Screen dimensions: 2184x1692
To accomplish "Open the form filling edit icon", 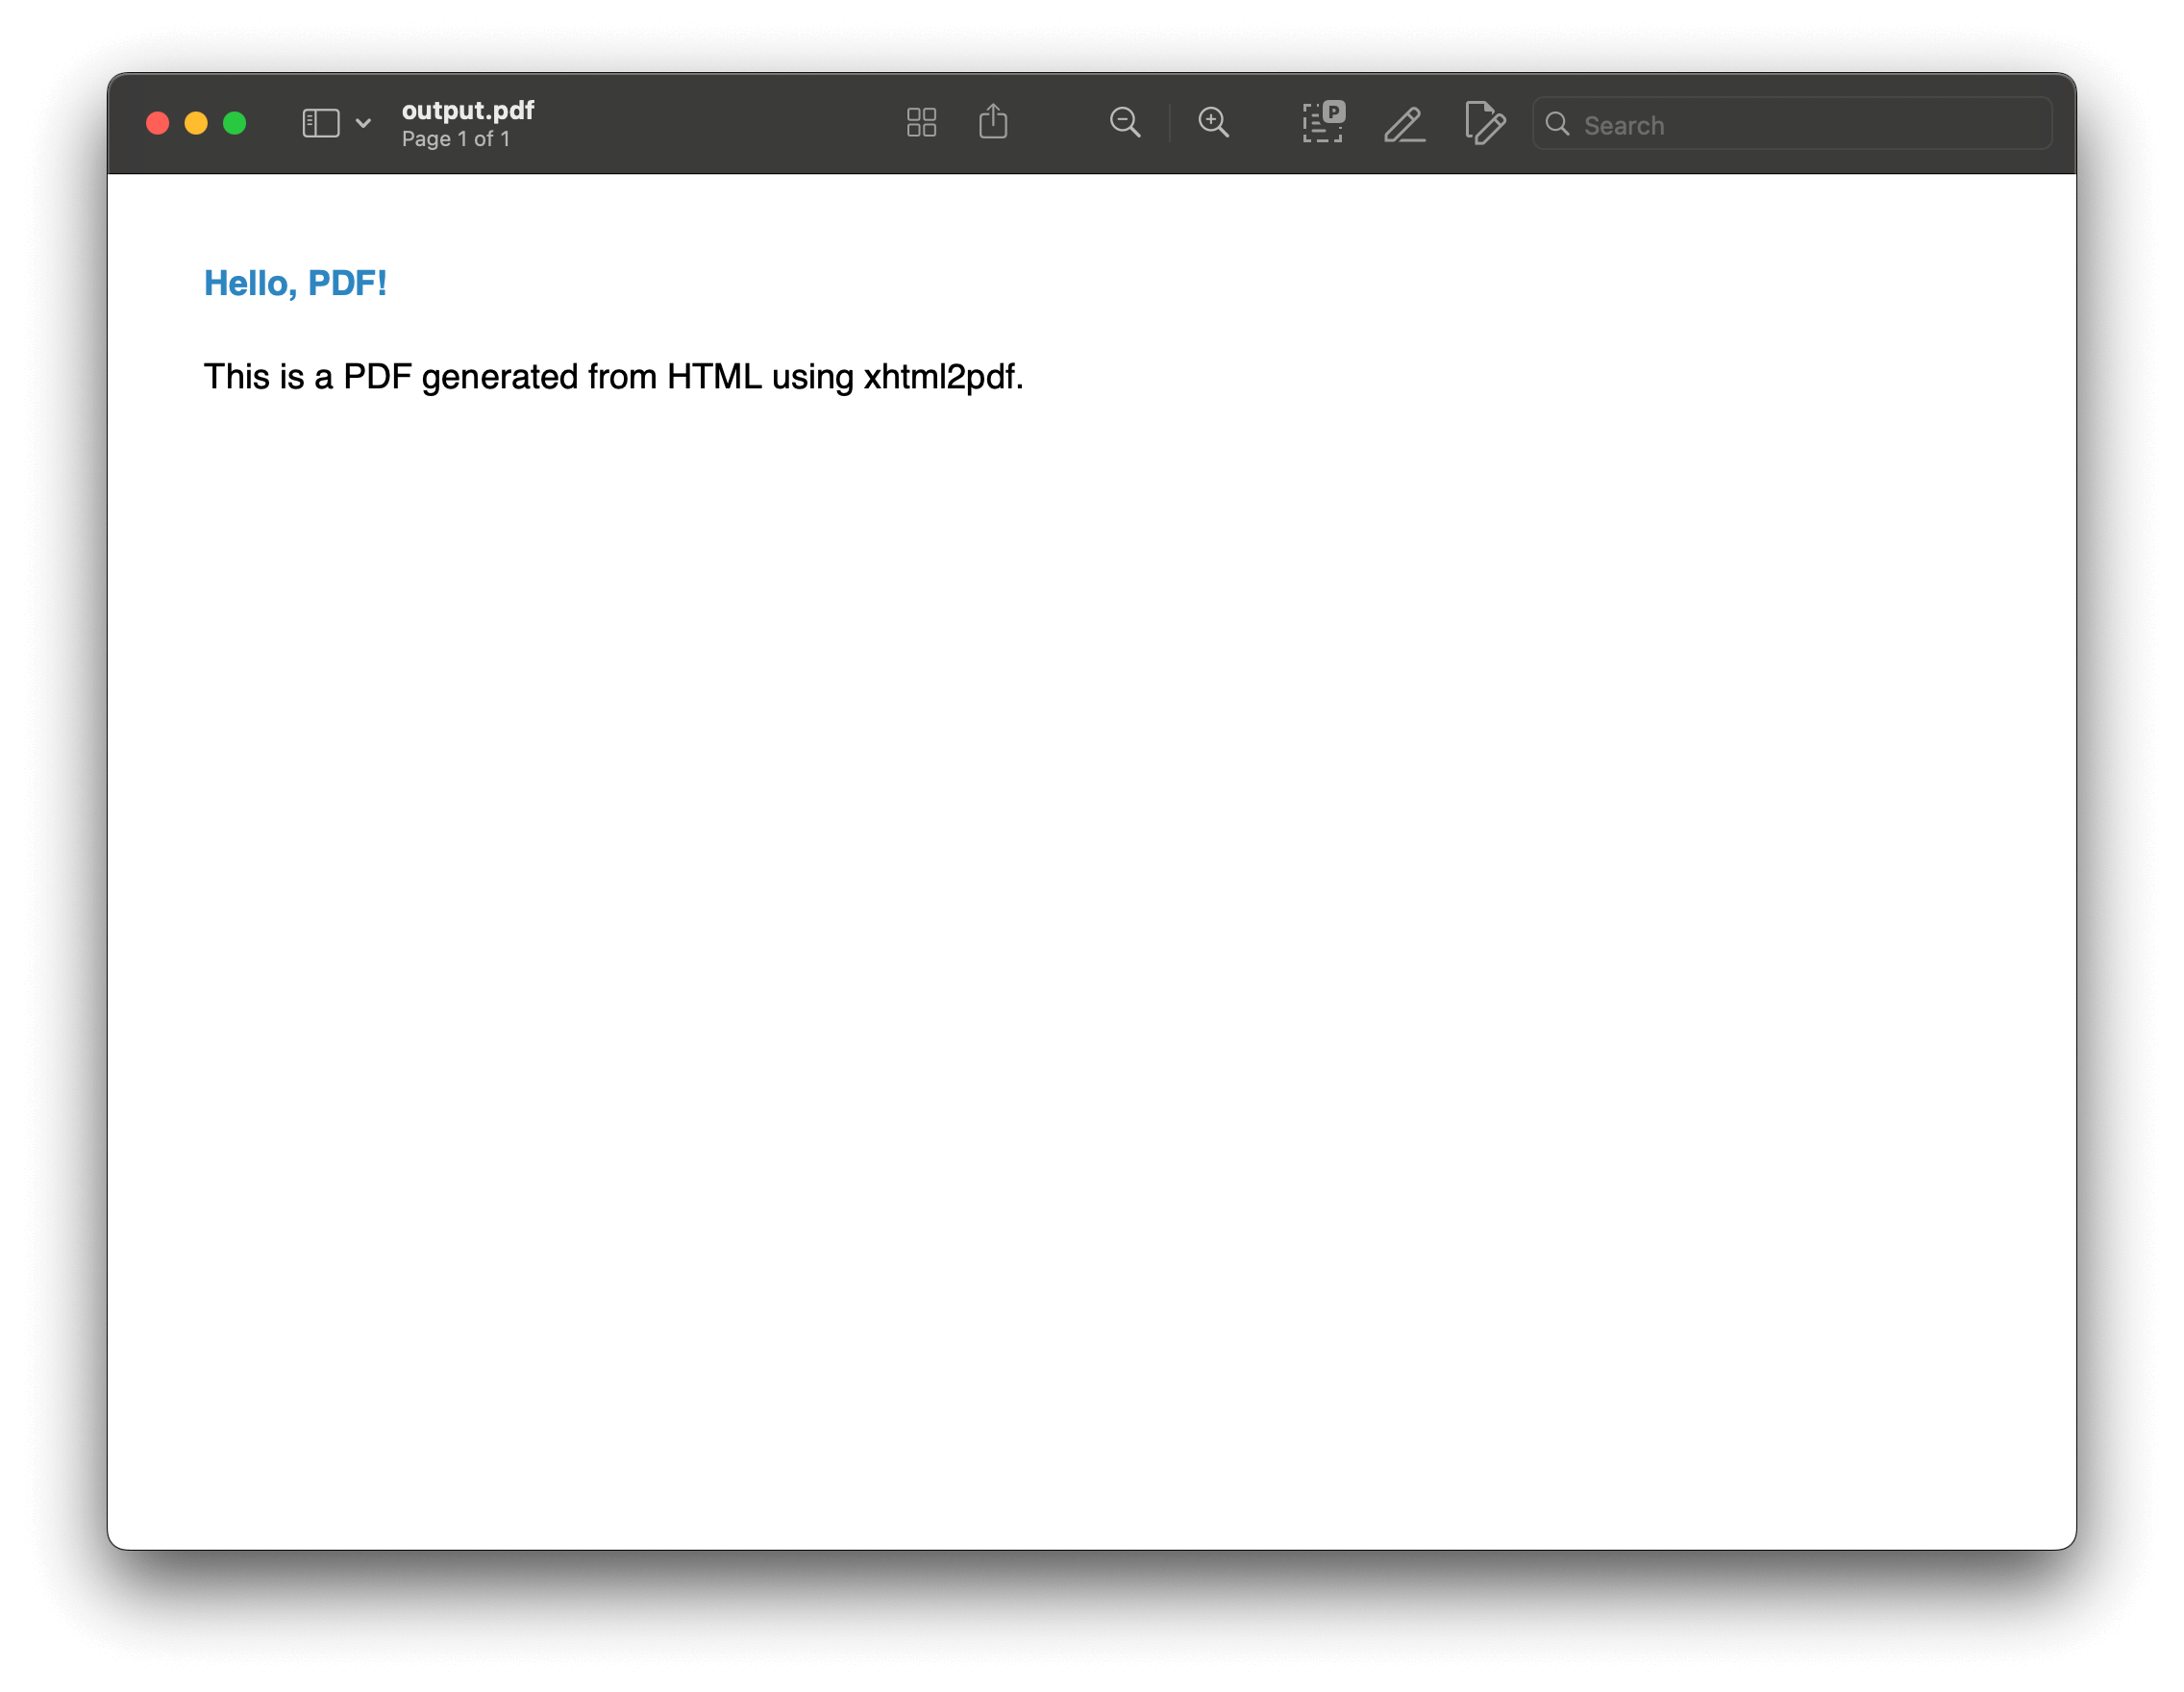I will pos(1485,123).
